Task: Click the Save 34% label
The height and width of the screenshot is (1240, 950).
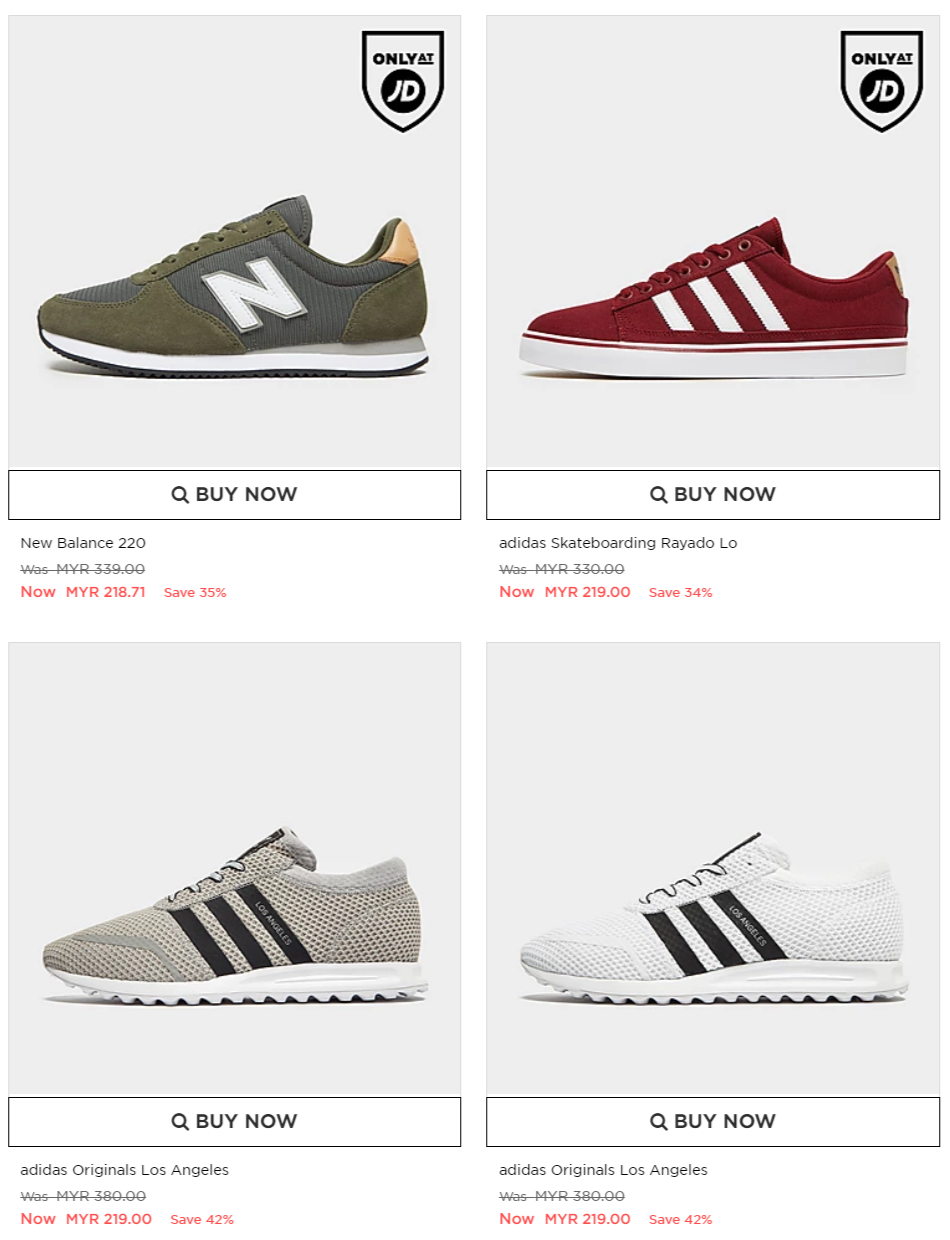Action: (681, 592)
